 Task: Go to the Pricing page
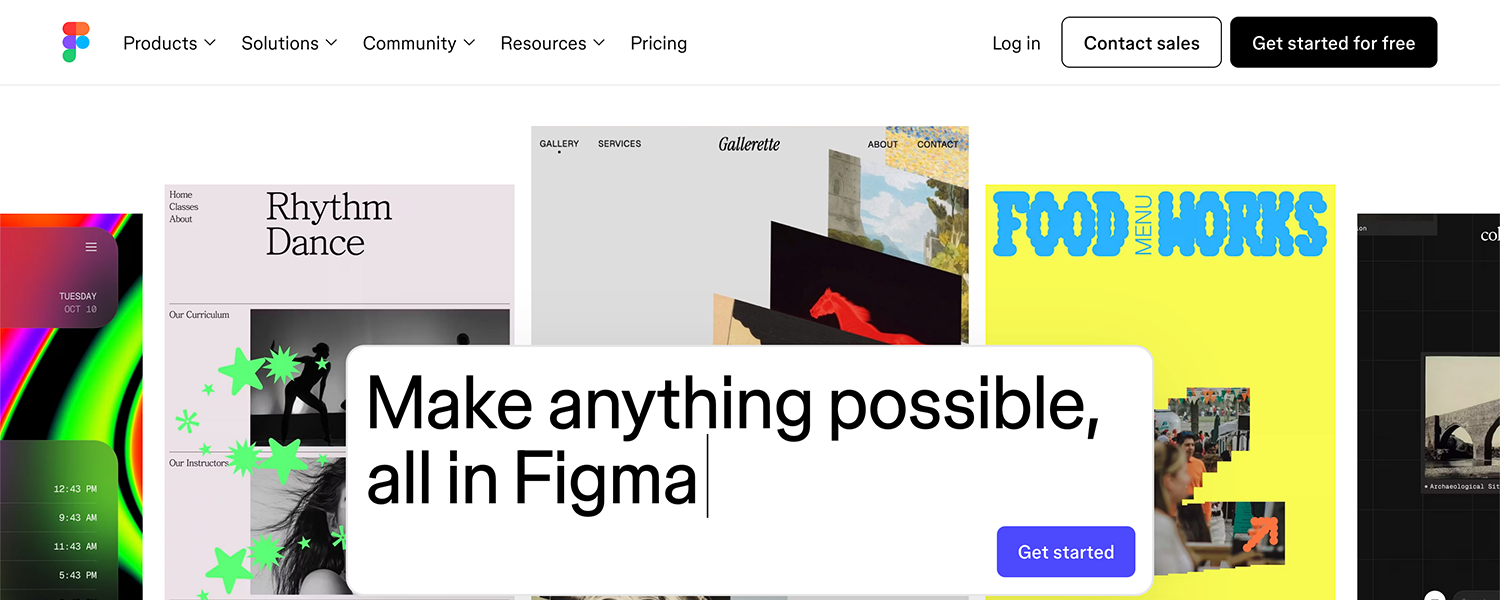[658, 43]
